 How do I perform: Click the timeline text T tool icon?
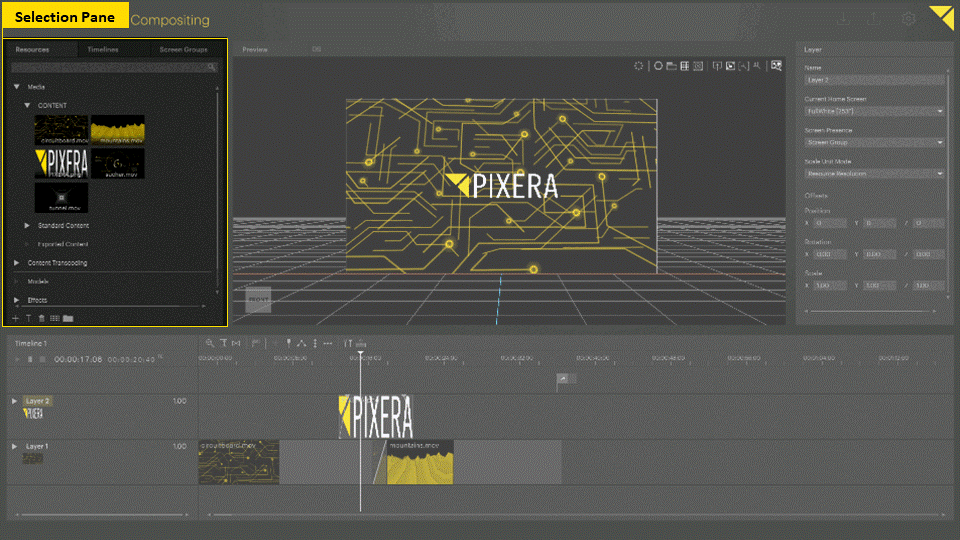click(x=223, y=343)
